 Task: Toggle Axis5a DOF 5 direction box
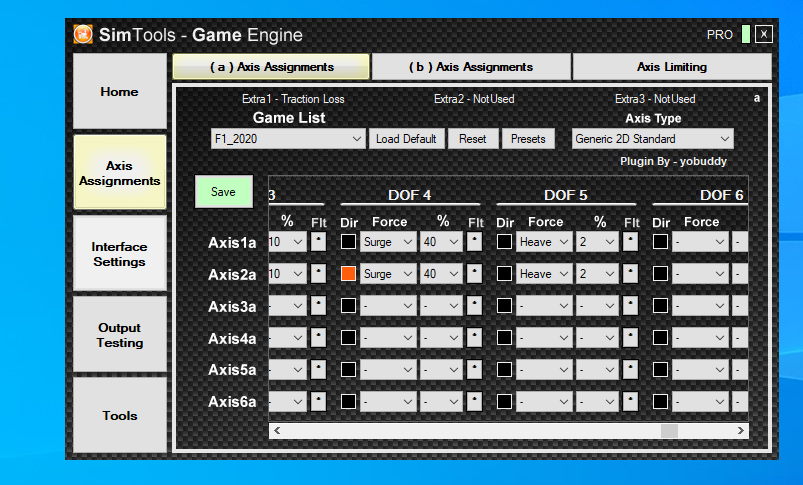click(504, 369)
